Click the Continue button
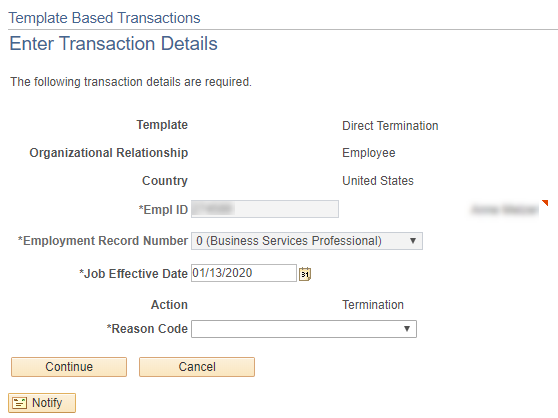The height and width of the screenshot is (418, 558). click(69, 367)
